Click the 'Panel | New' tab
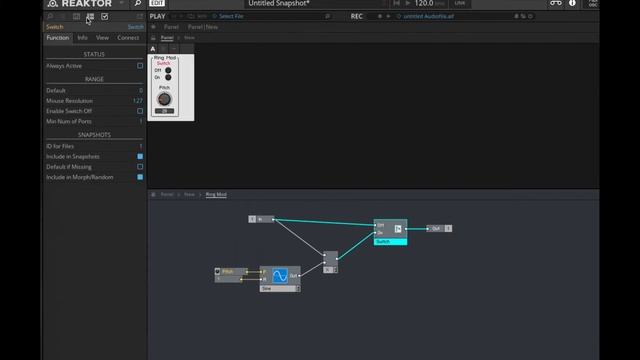This screenshot has height=360, width=640. pos(203,27)
